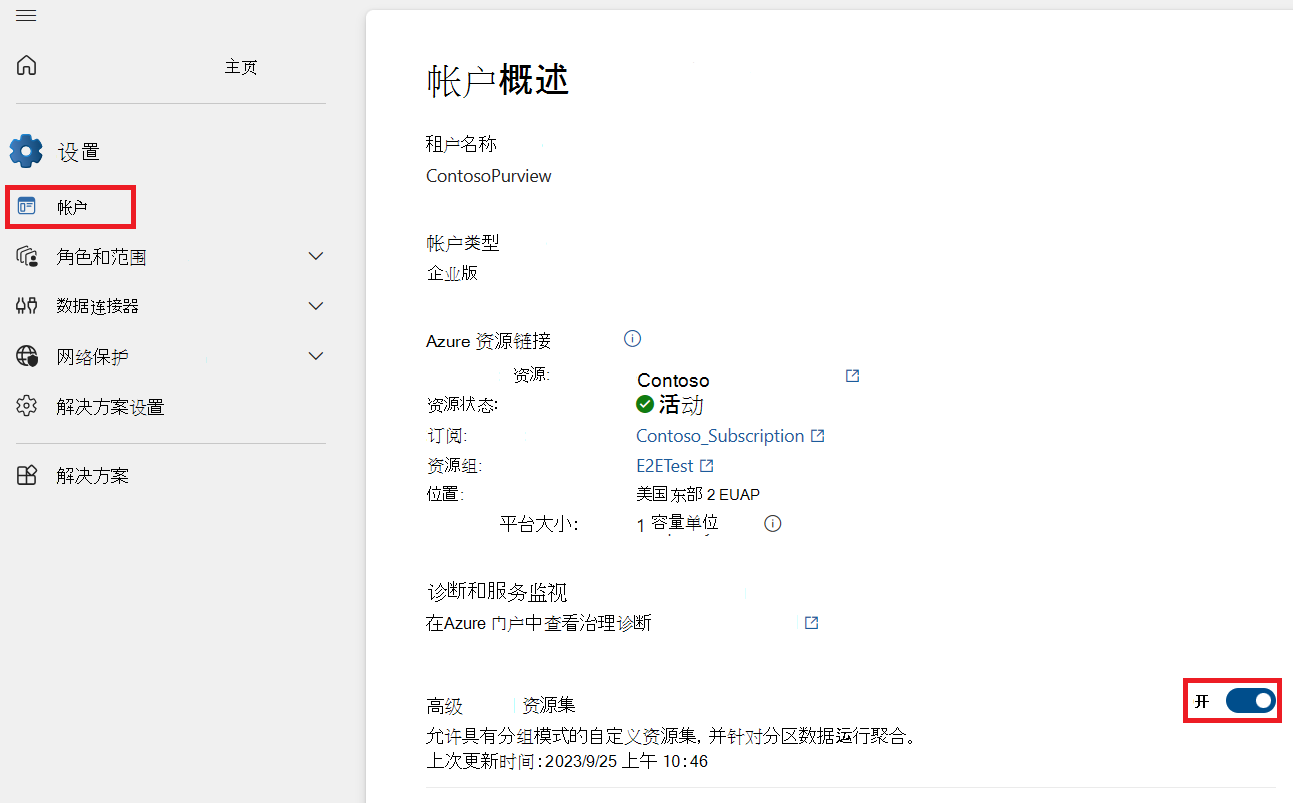Click the 租户名称 label

(461, 143)
